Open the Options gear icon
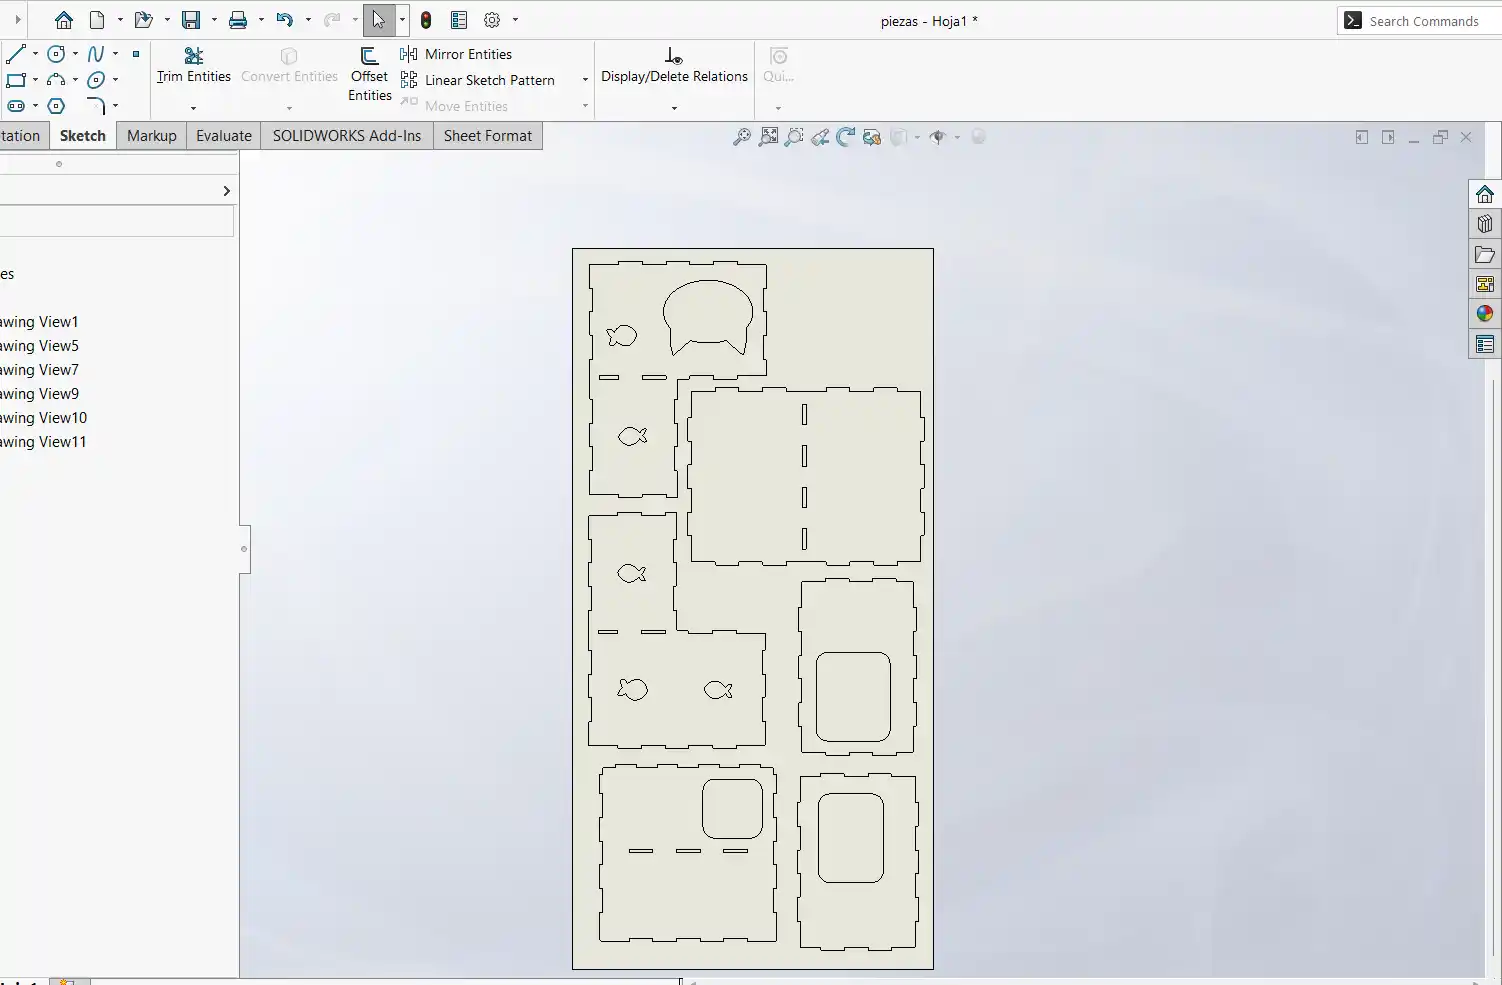 coord(492,20)
